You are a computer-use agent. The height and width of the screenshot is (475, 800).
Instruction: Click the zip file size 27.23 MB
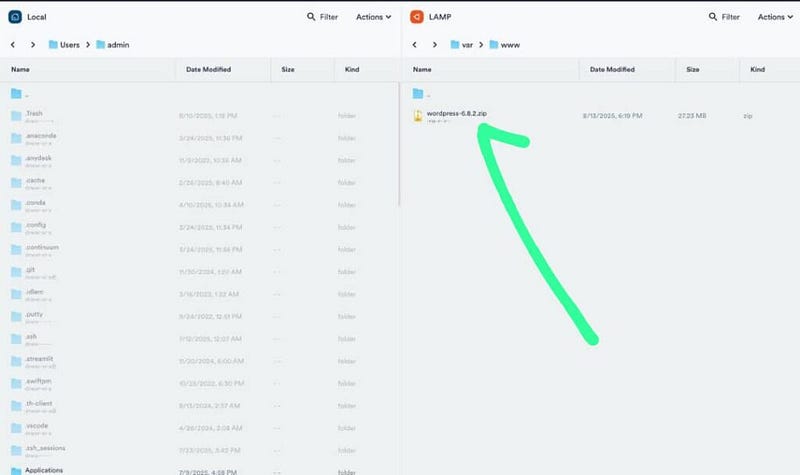pyautogui.click(x=692, y=116)
